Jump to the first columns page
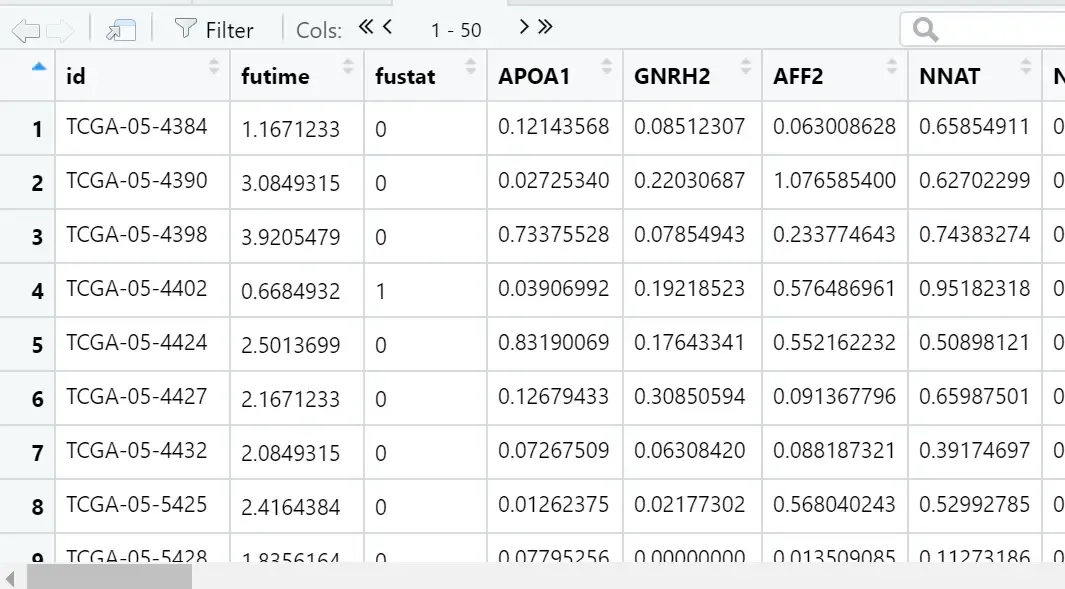 point(366,28)
